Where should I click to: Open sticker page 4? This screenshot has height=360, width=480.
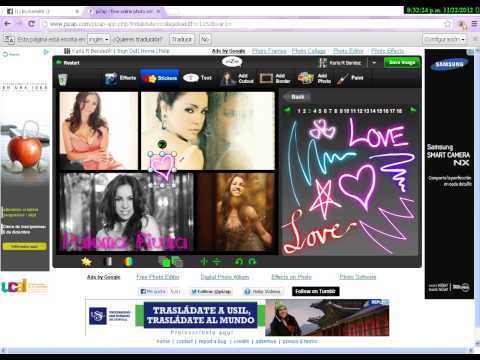coord(315,111)
